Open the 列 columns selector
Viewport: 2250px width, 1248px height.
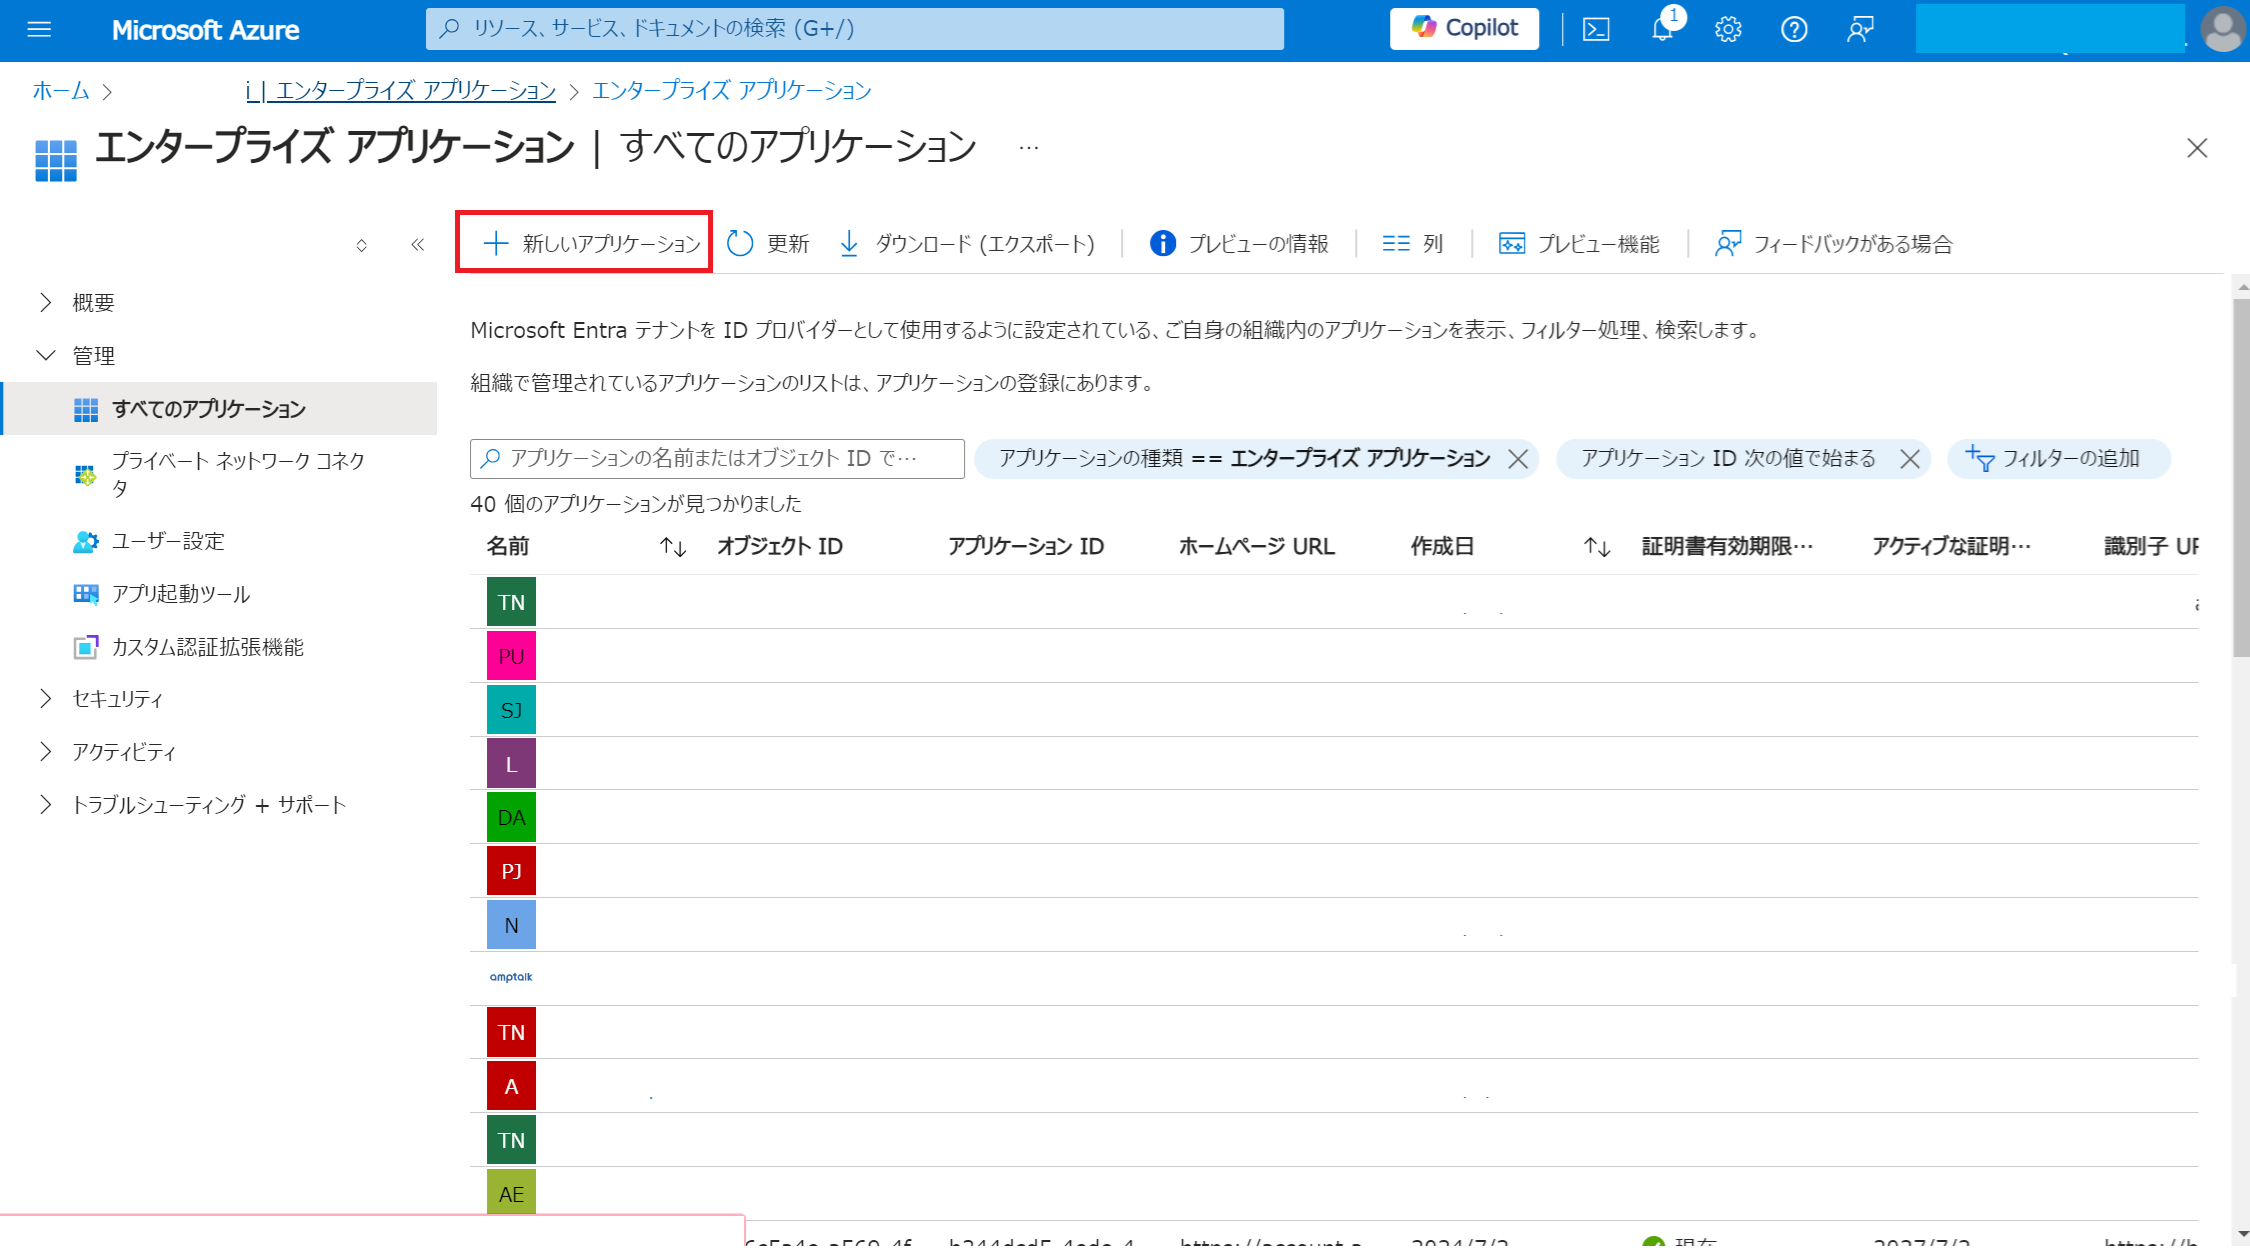pos(1413,243)
